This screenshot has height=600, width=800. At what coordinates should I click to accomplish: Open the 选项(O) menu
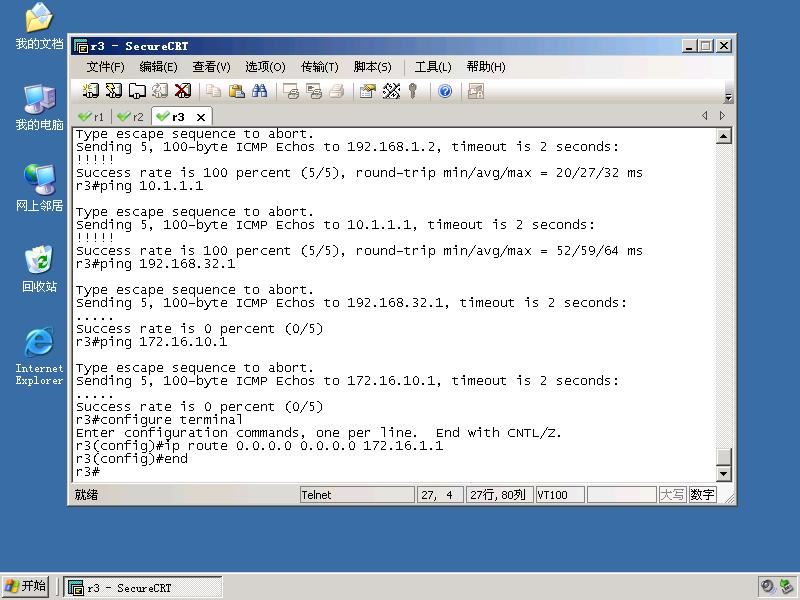[x=265, y=67]
